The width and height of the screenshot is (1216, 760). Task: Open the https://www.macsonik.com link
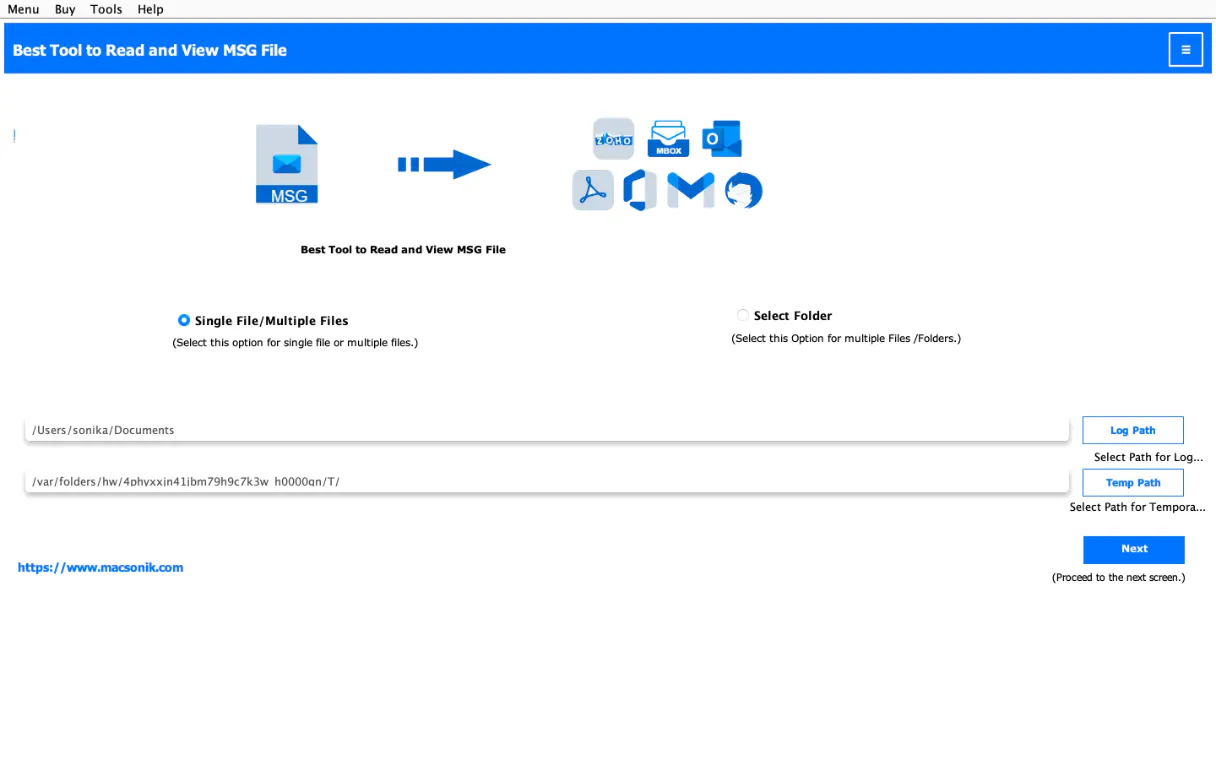[101, 567]
